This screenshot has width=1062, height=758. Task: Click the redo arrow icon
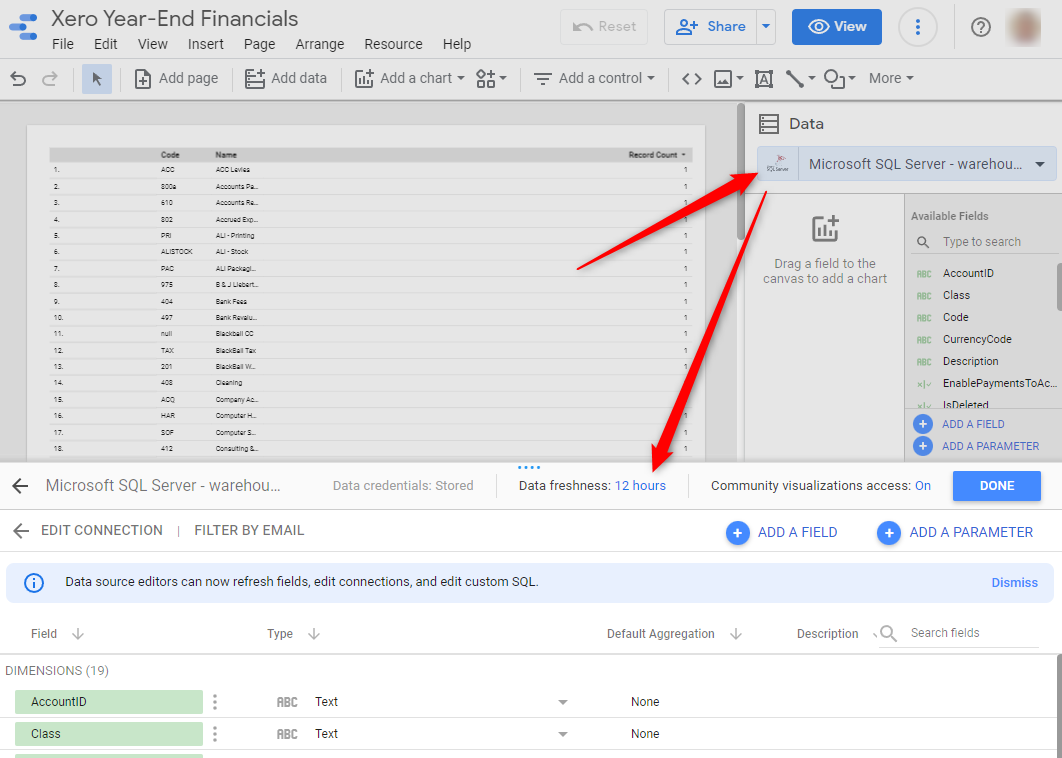(x=49, y=78)
